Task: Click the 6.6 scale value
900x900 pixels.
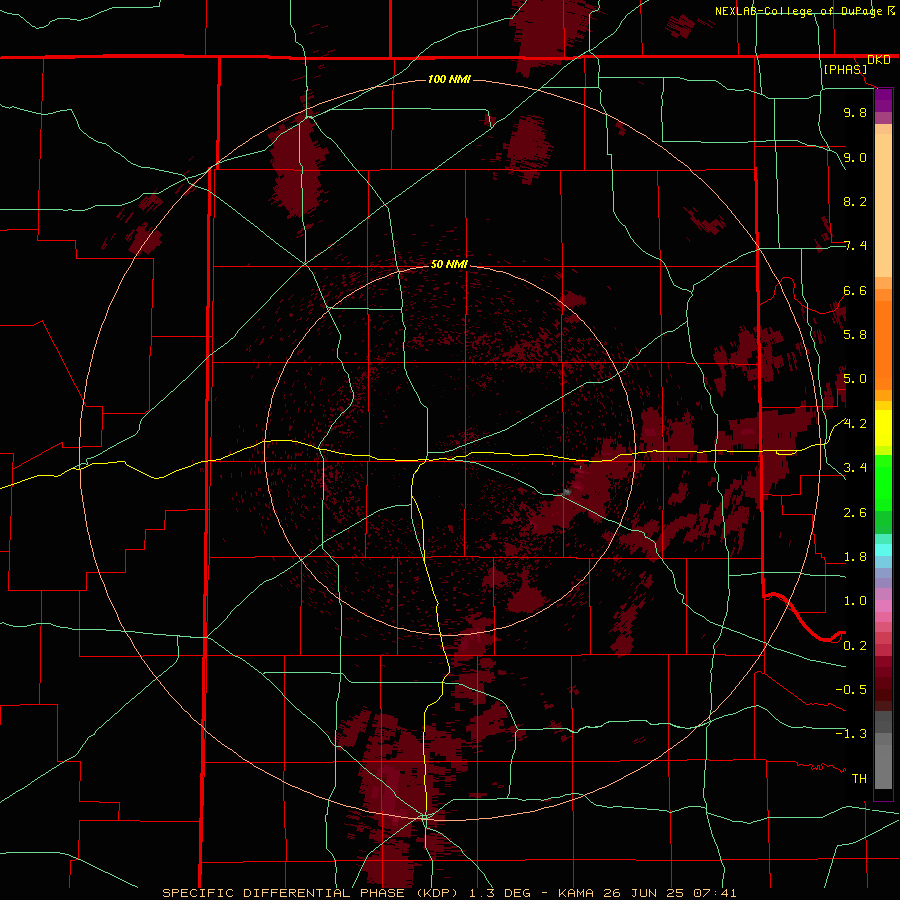Action: tap(855, 290)
